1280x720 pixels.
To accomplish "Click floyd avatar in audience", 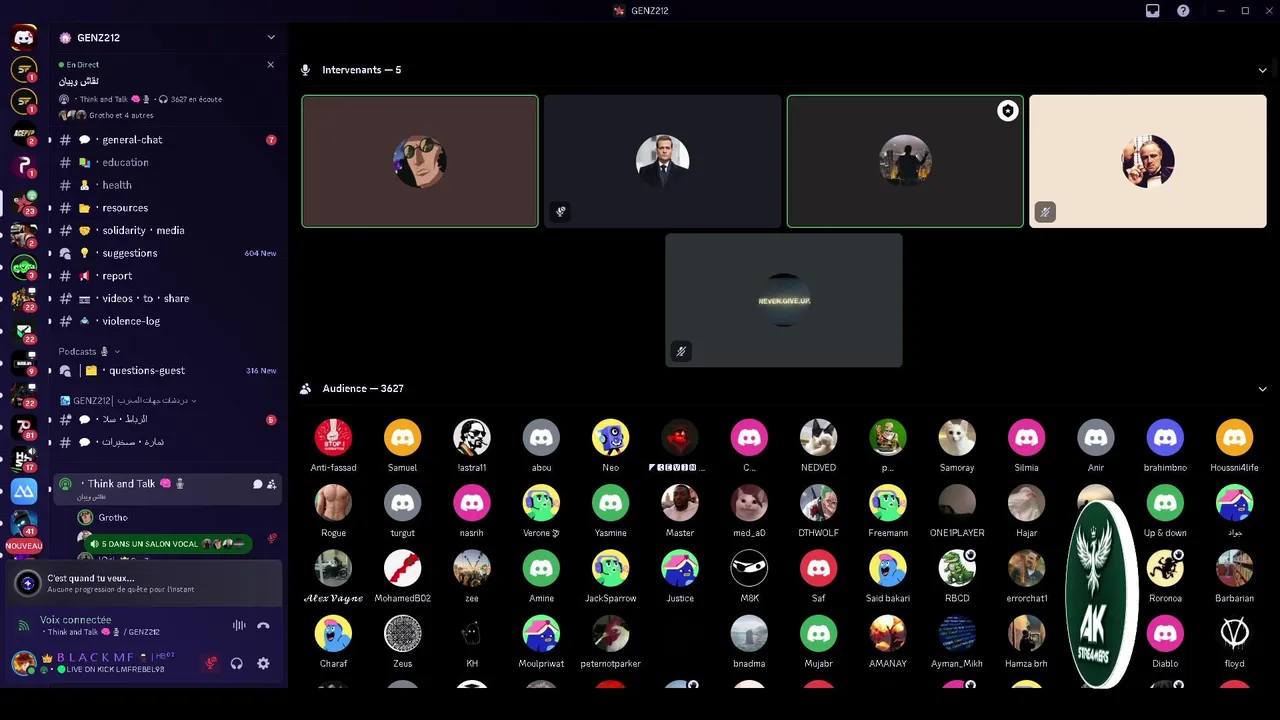I will [x=1234, y=633].
